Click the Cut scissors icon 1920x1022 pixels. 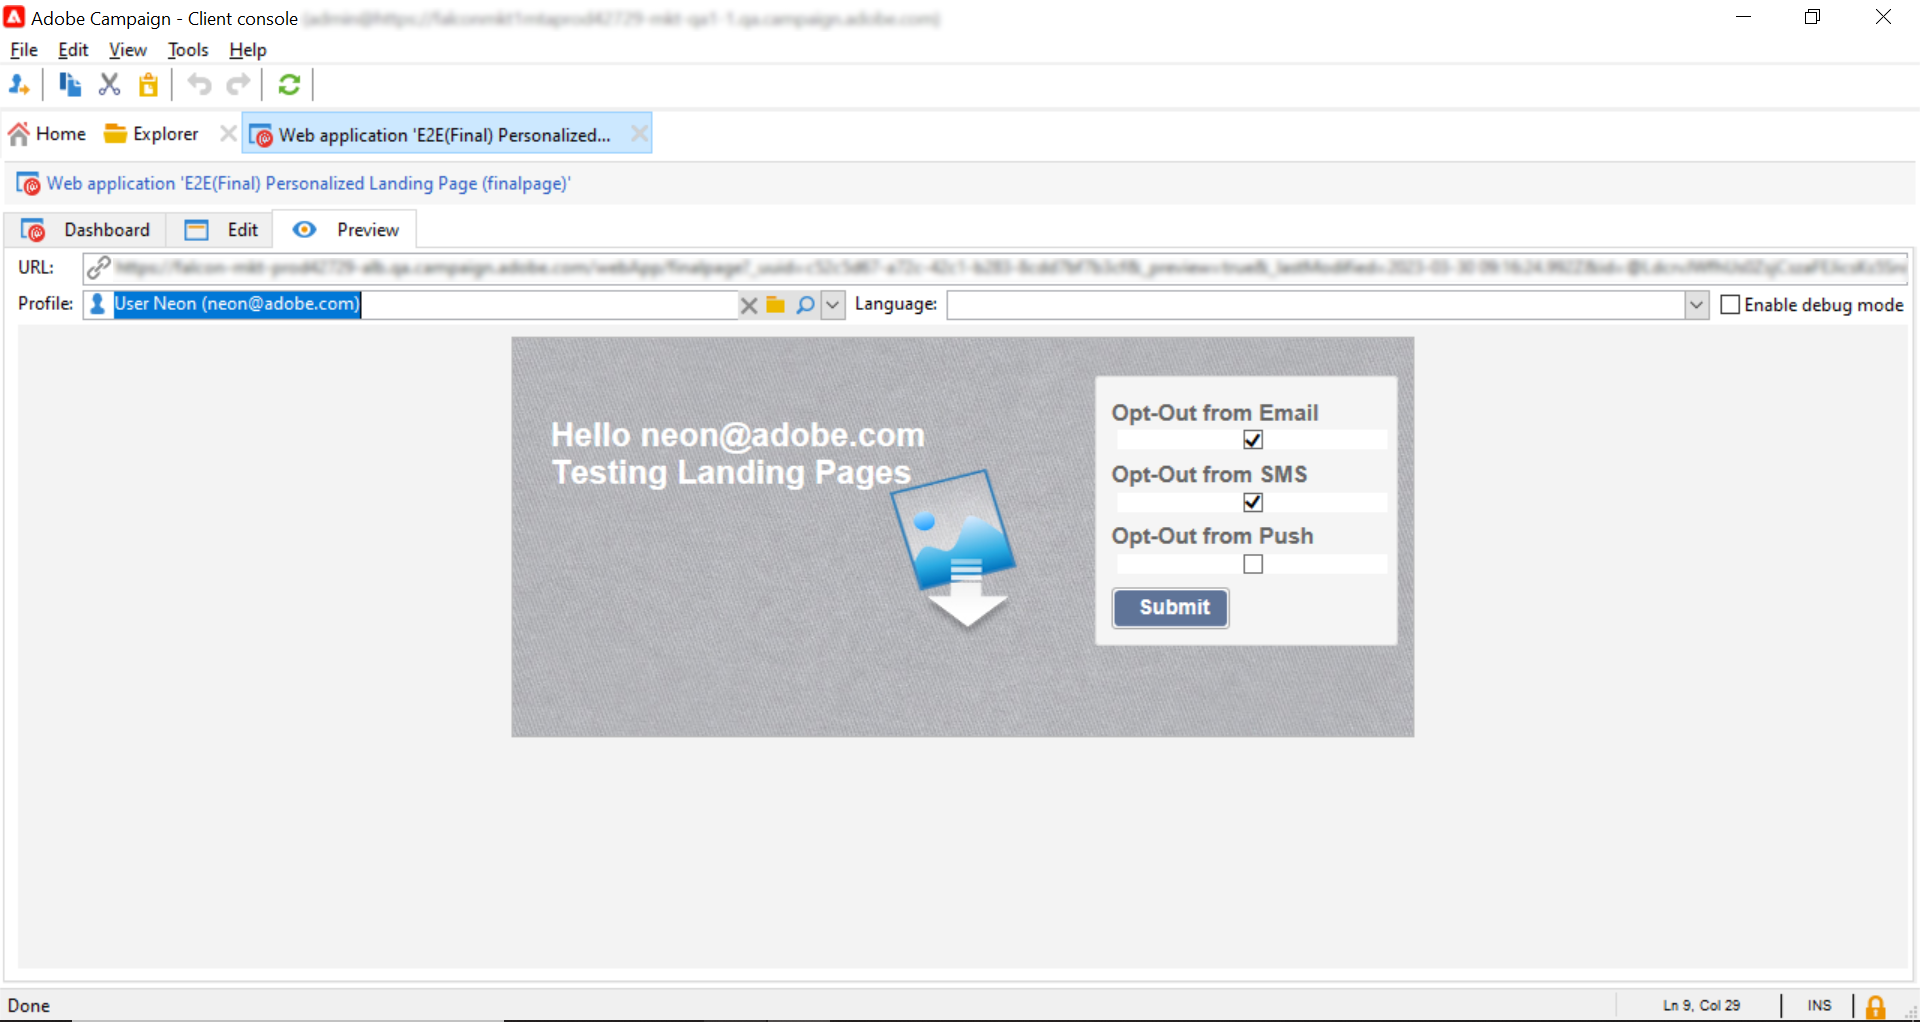[109, 85]
